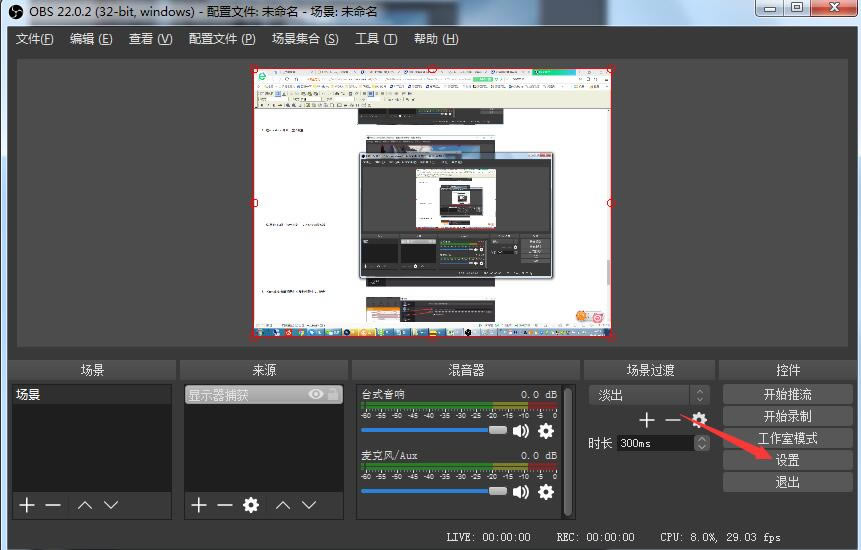Image resolution: width=861 pixels, height=550 pixels.
Task: Select the 场景 item in scene list
Action: pos(92,395)
